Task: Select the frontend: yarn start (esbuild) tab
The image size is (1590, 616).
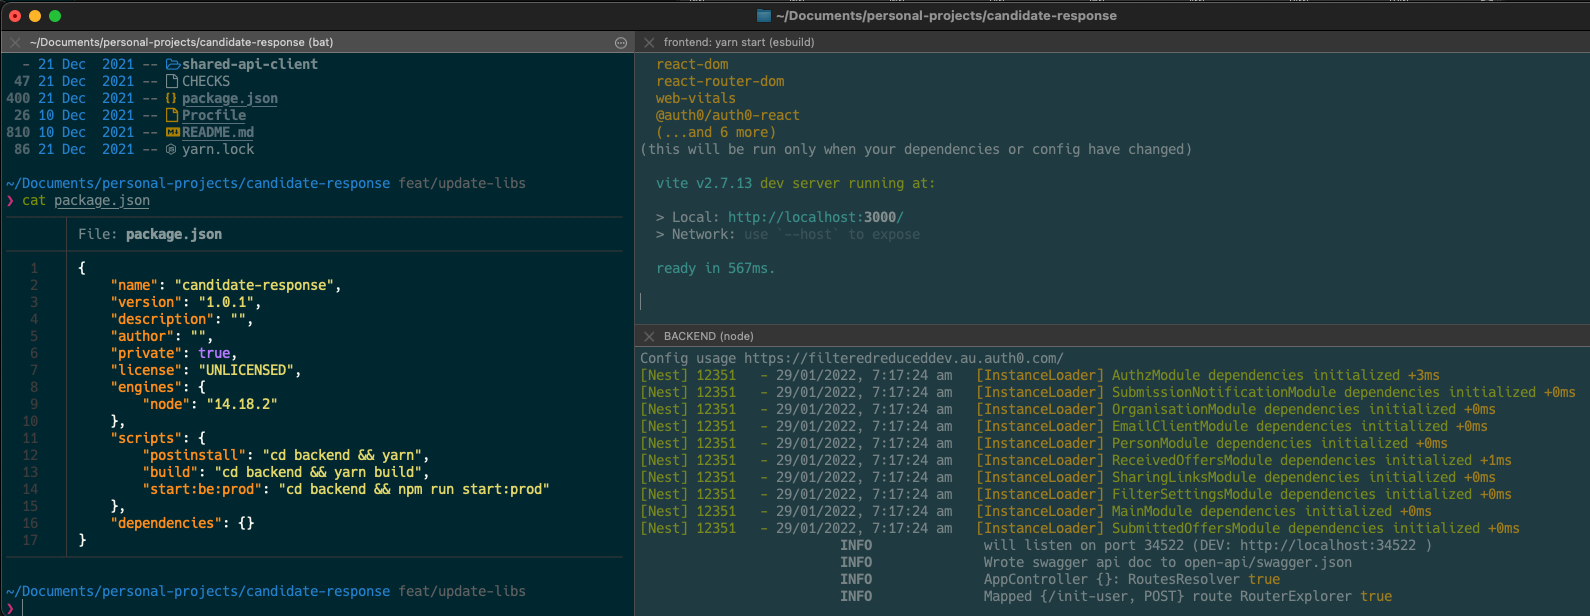Action: [739, 42]
